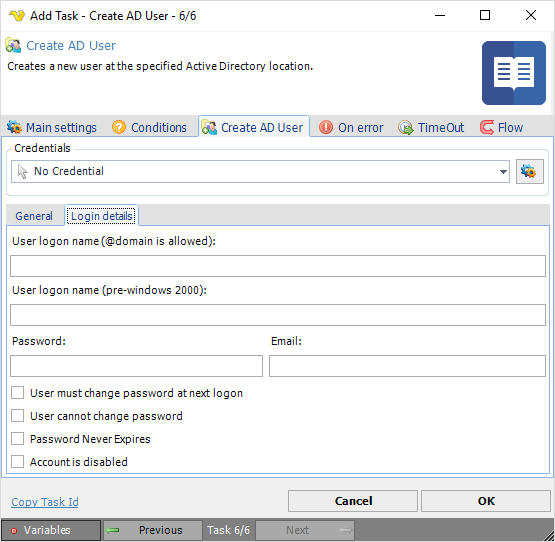Click the Main settings gear icon

click(x=14, y=127)
